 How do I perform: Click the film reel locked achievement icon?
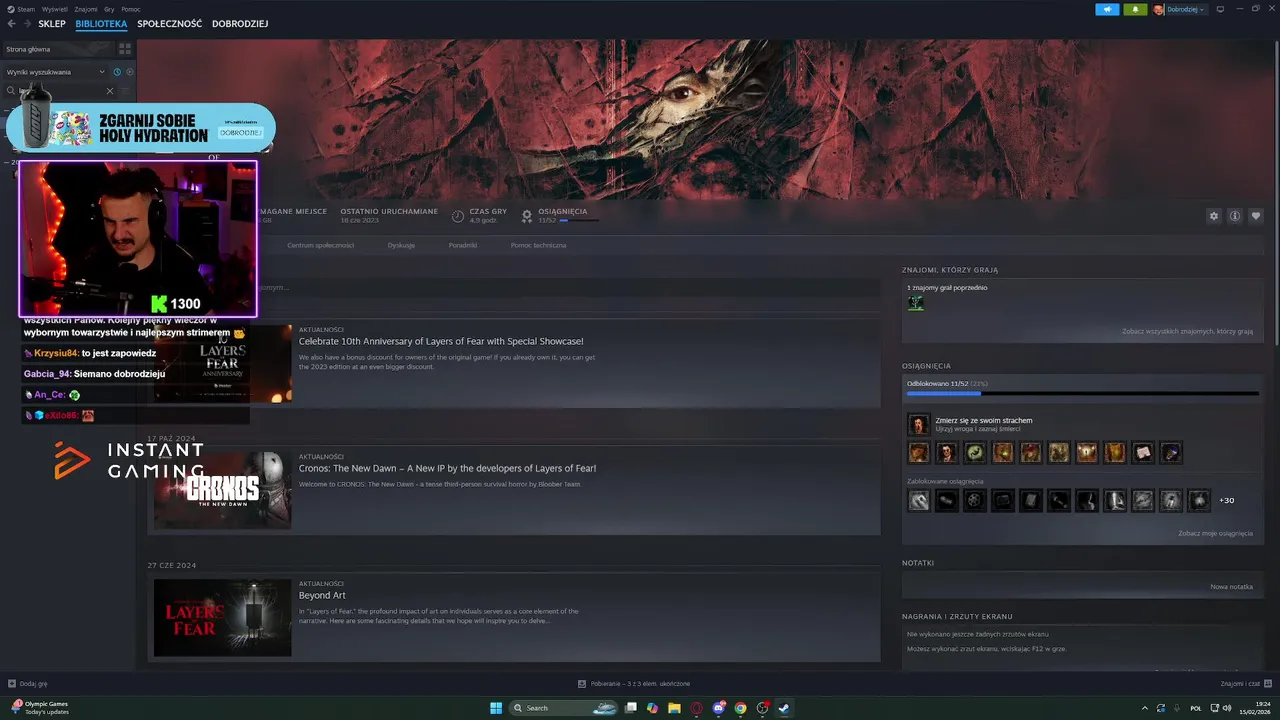pos(974,500)
